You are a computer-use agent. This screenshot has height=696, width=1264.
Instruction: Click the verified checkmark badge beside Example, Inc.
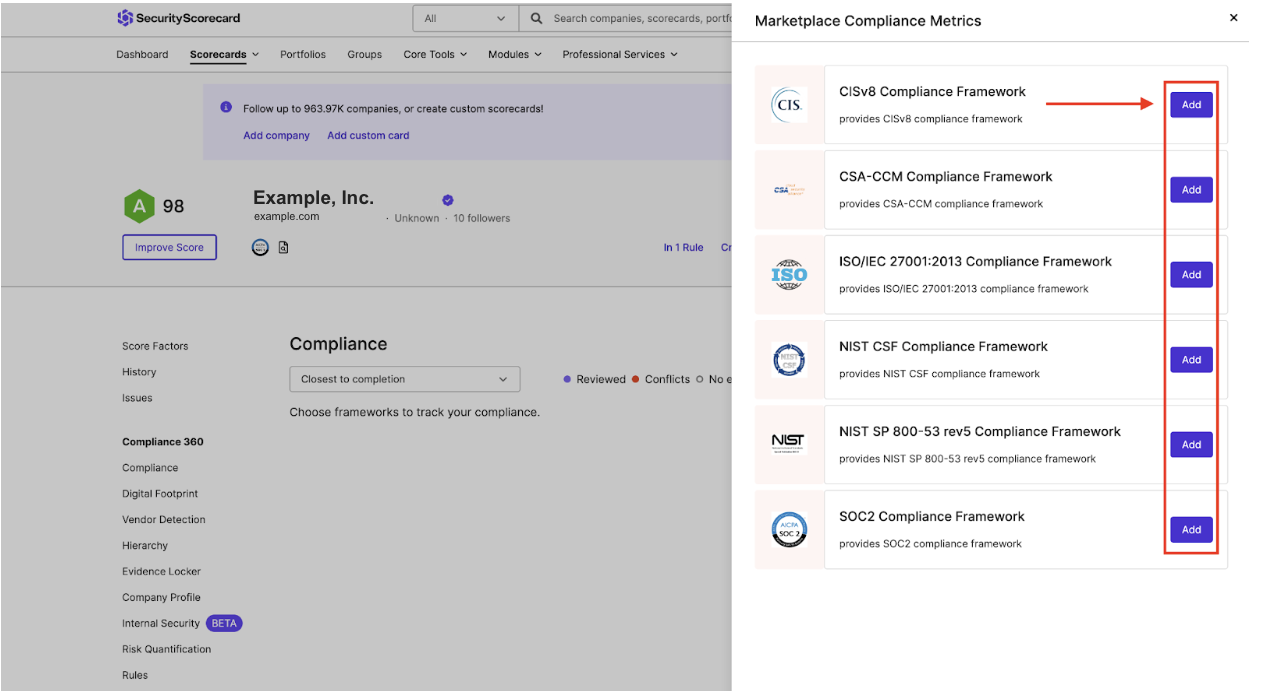[x=448, y=200]
